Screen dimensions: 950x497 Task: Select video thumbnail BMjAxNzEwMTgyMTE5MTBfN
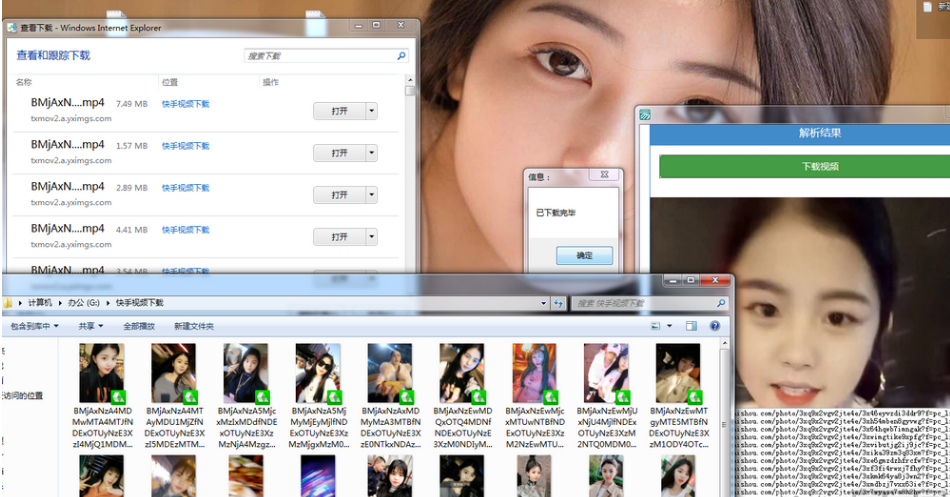click(678, 374)
